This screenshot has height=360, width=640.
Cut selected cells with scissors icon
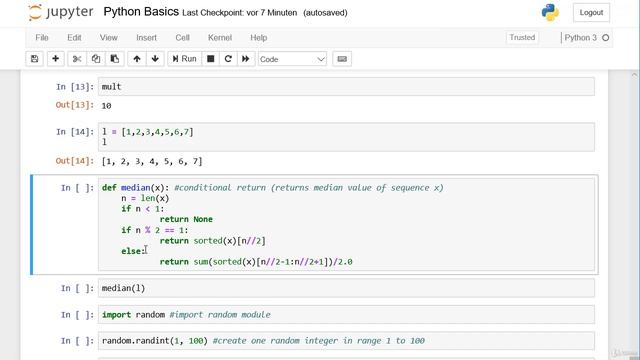[77, 59]
